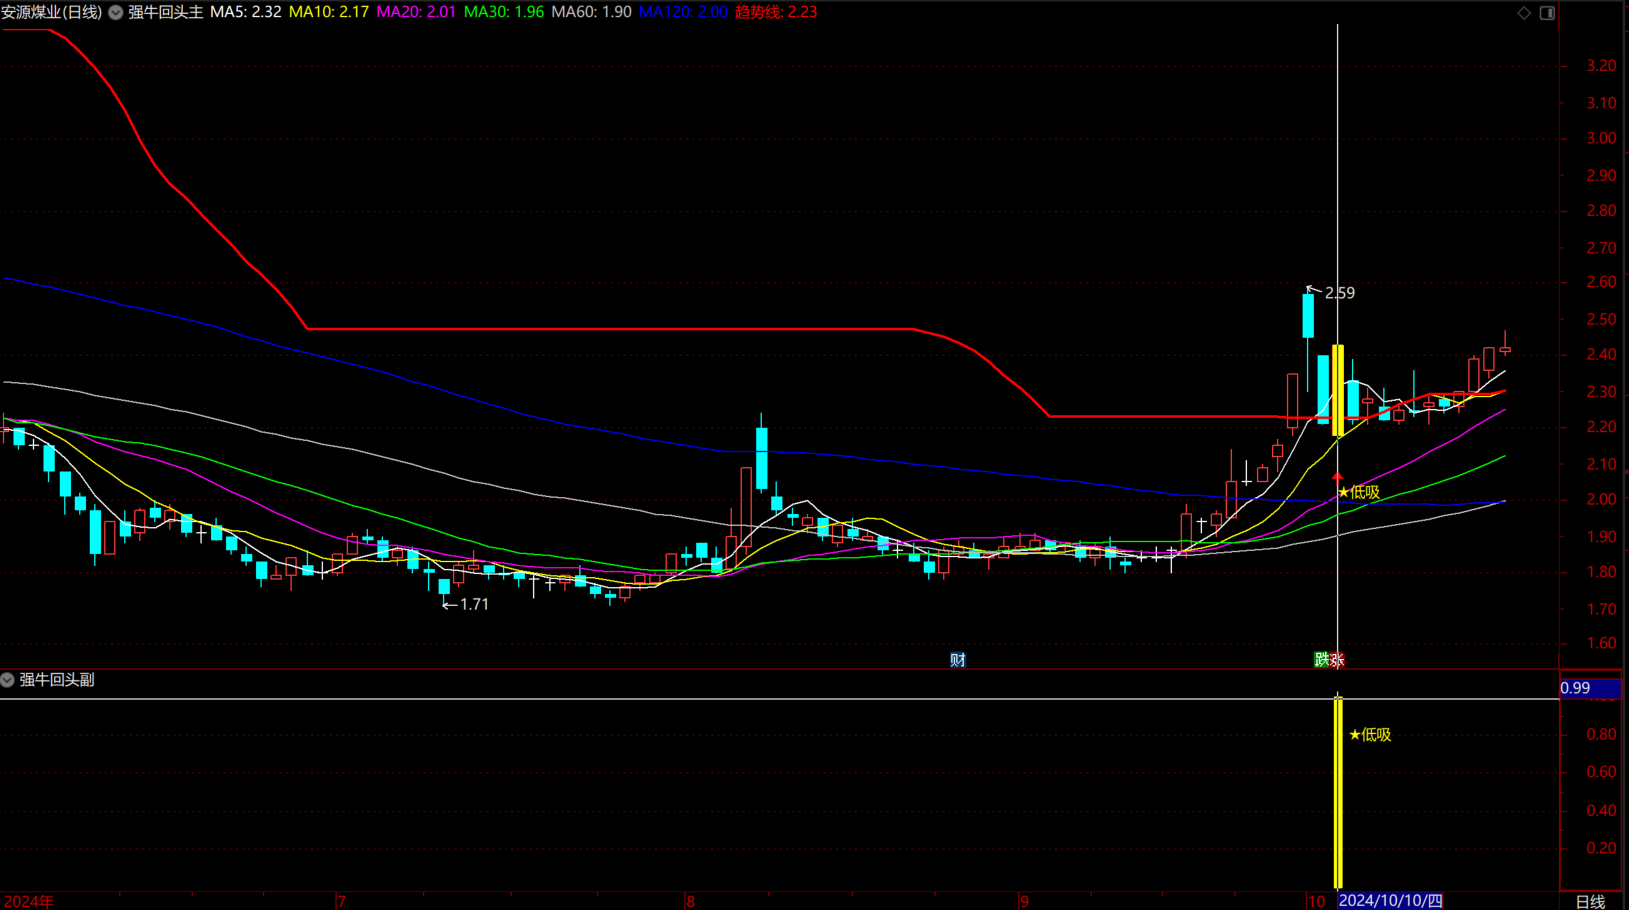This screenshot has width=1629, height=910.
Task: Click the ★低吸 signal on the main chart
Action: [x=1358, y=492]
